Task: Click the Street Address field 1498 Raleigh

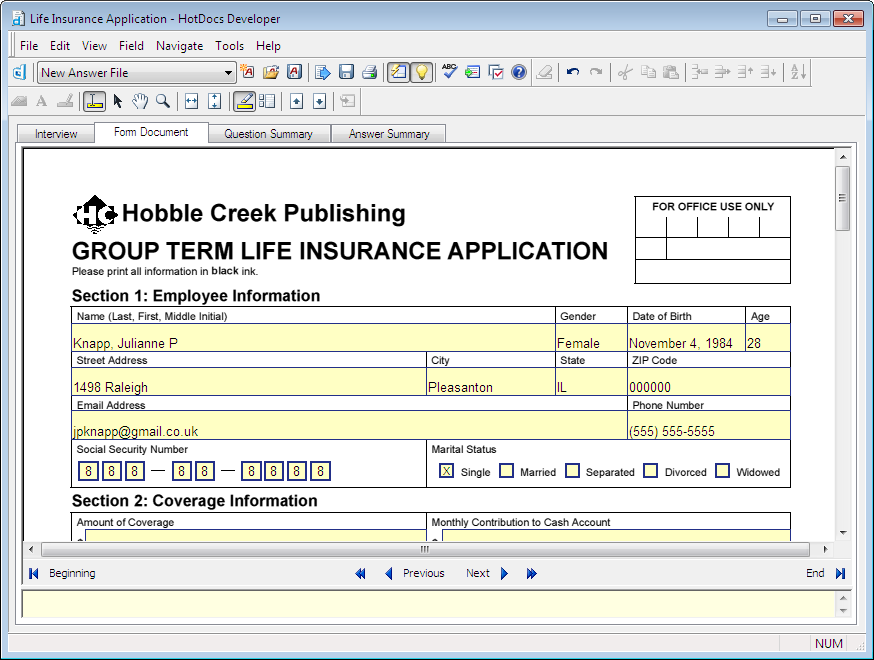Action: [x=249, y=382]
